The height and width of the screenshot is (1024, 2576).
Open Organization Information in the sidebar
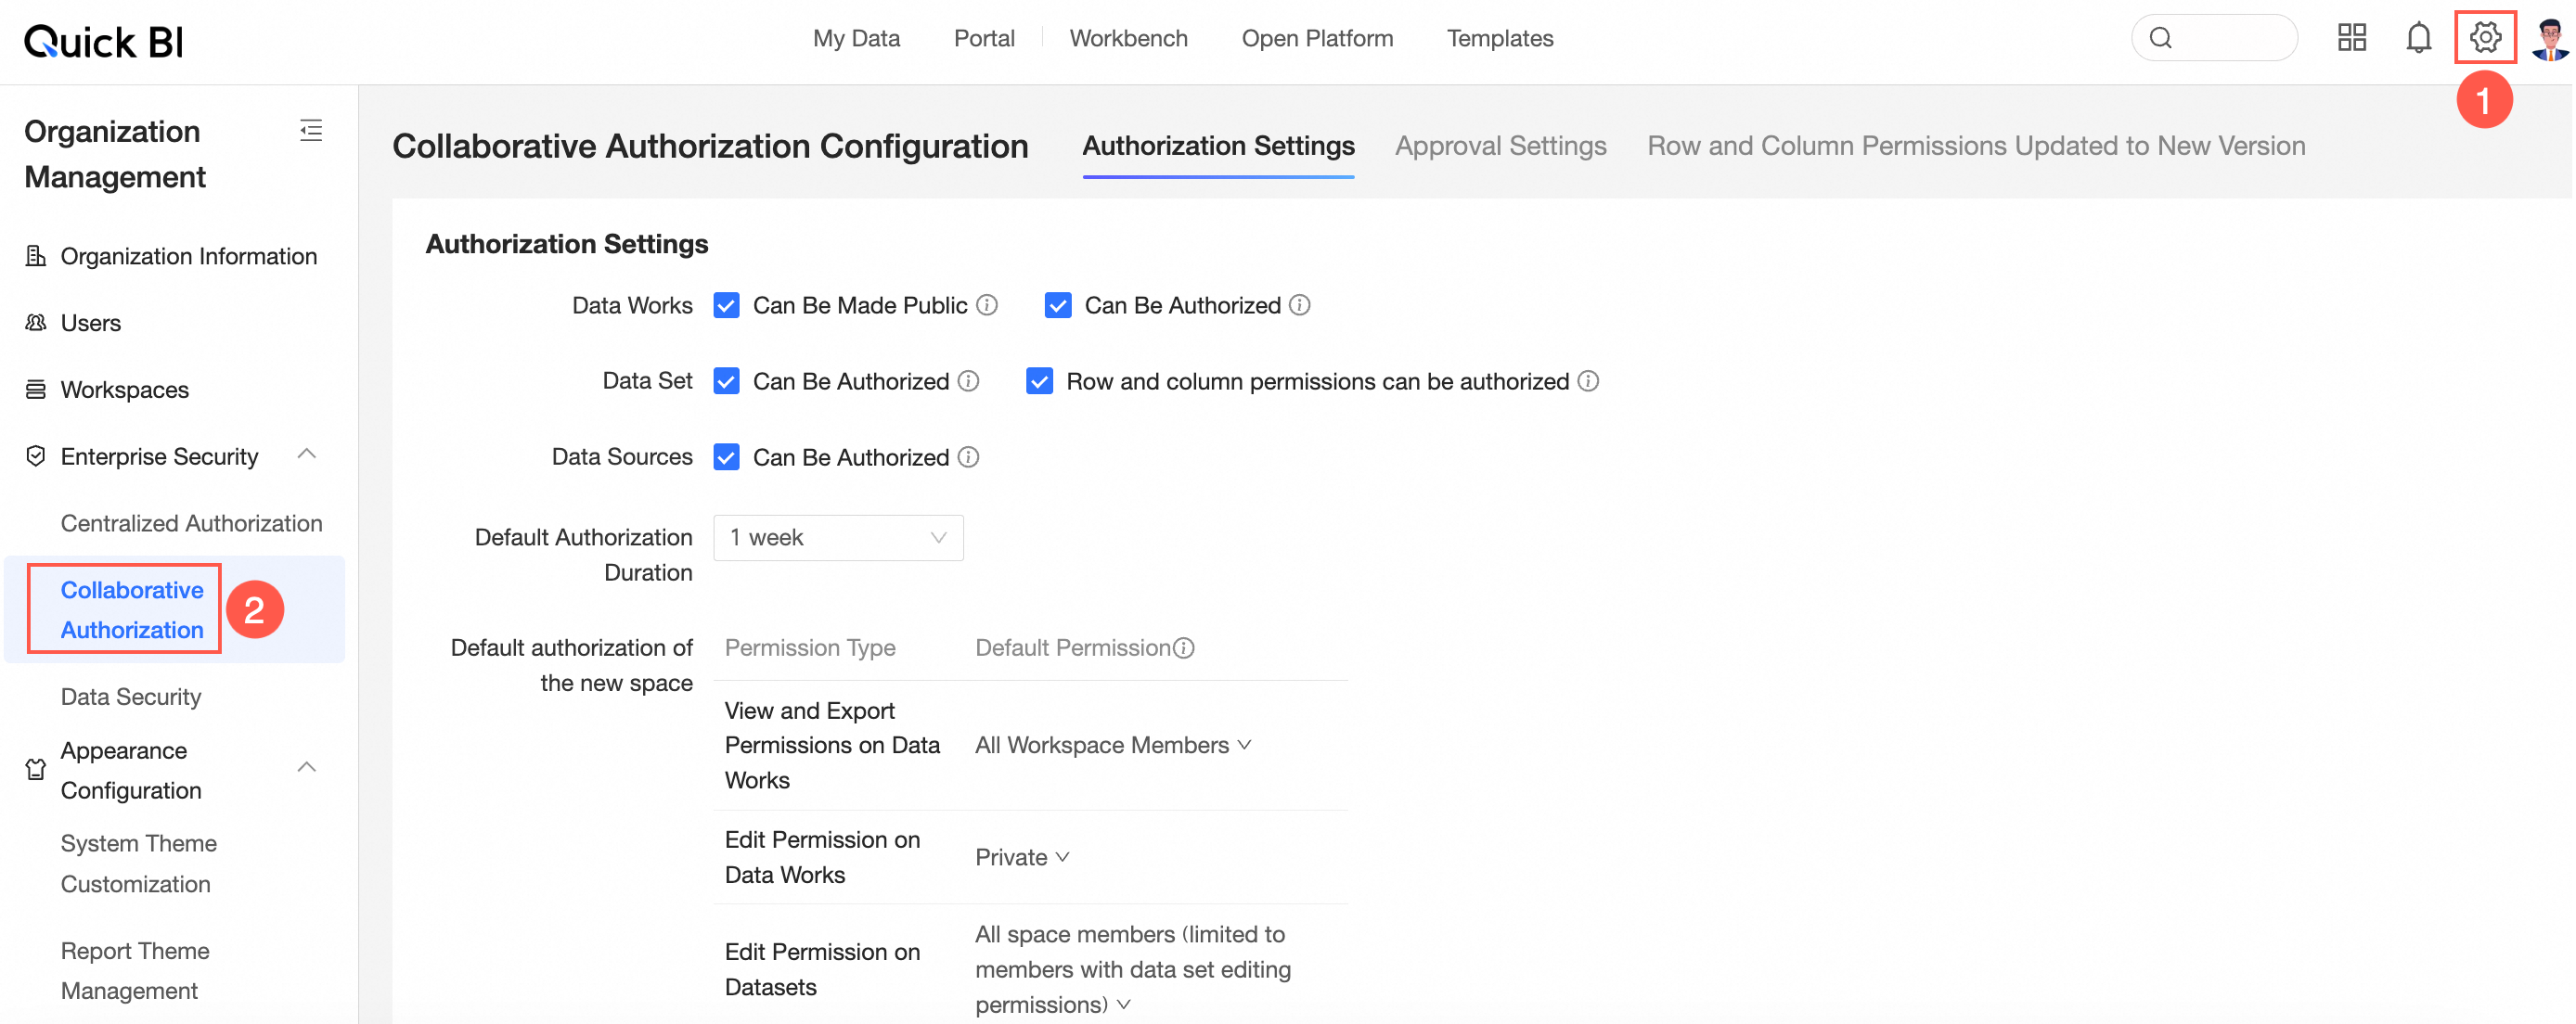pos(188,256)
